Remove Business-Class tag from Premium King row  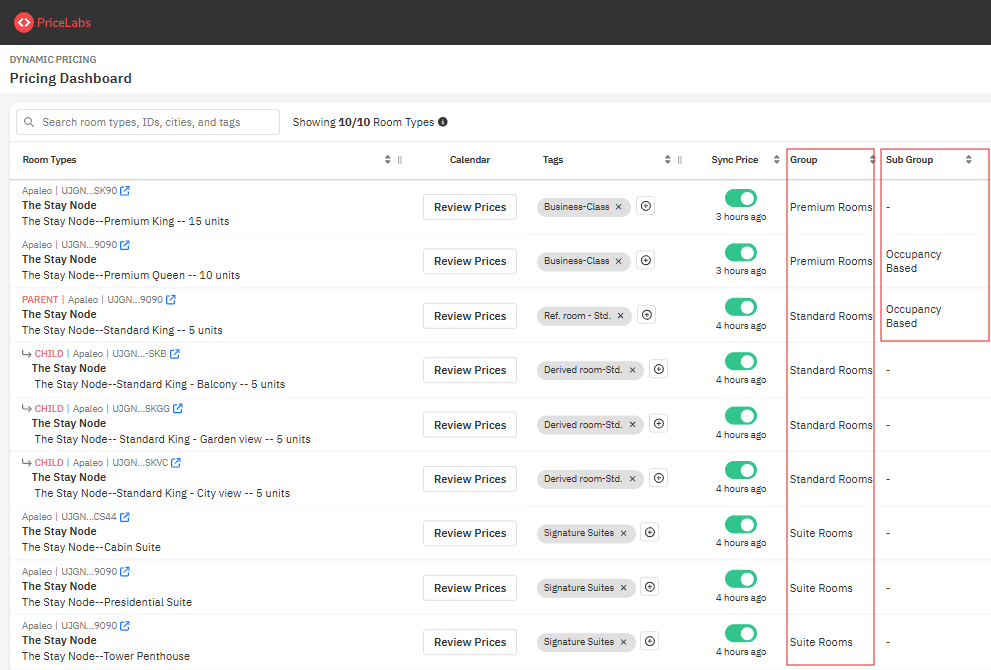619,207
